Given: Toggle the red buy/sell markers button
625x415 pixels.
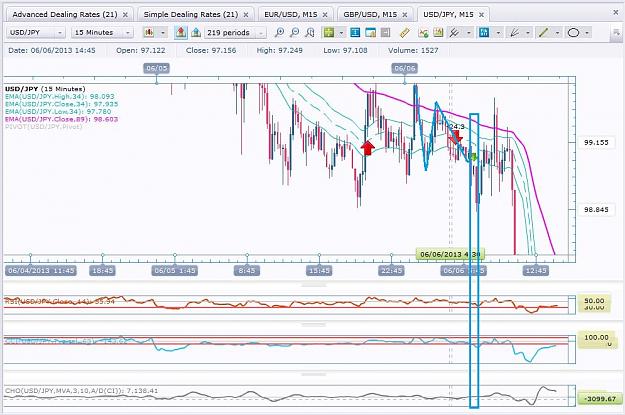Looking at the screenshot, I should (181, 33).
